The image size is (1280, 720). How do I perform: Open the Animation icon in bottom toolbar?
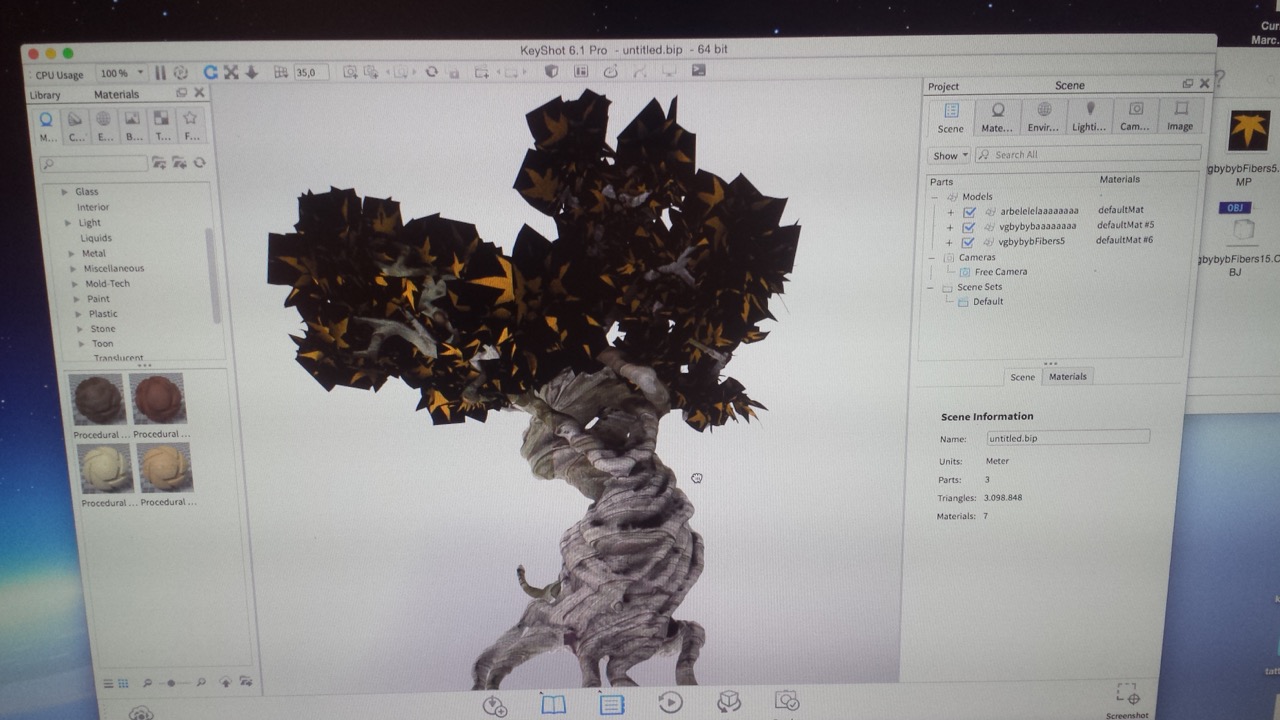[x=670, y=703]
